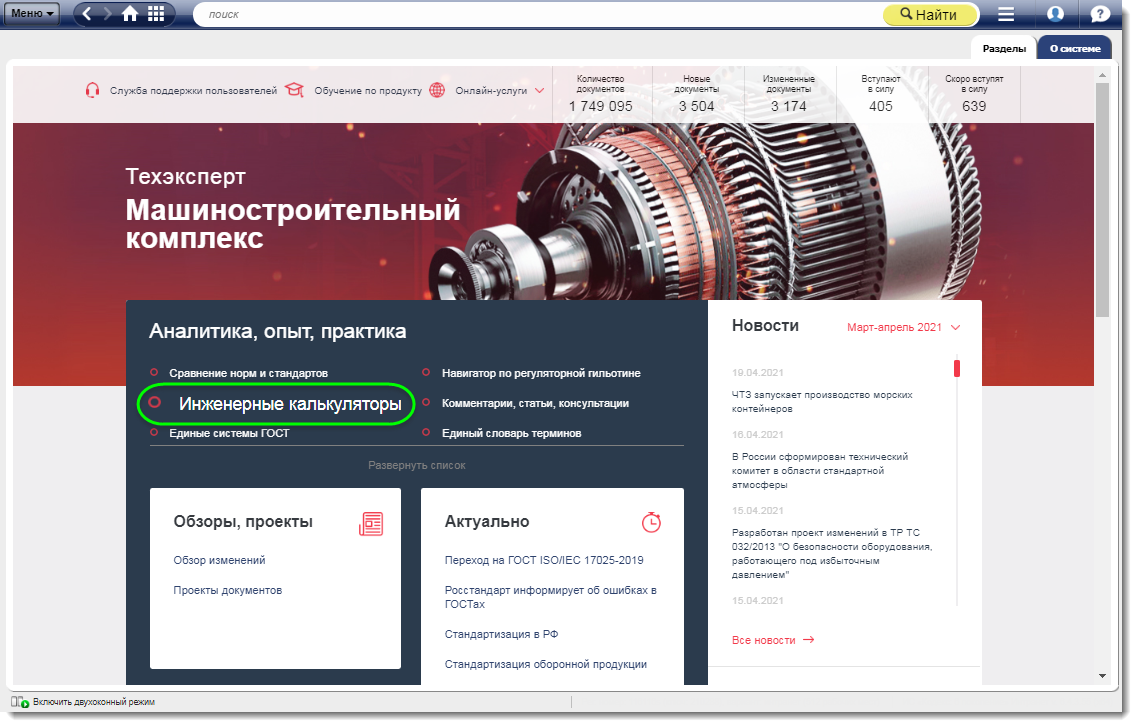Screen dimensions: 1137x727
Task: Go forward with the right arrow
Action: [x=107, y=14]
